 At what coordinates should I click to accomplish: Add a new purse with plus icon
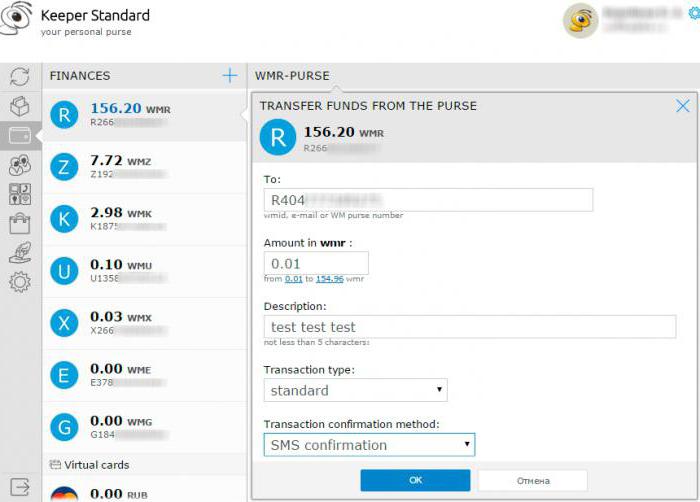[x=230, y=75]
